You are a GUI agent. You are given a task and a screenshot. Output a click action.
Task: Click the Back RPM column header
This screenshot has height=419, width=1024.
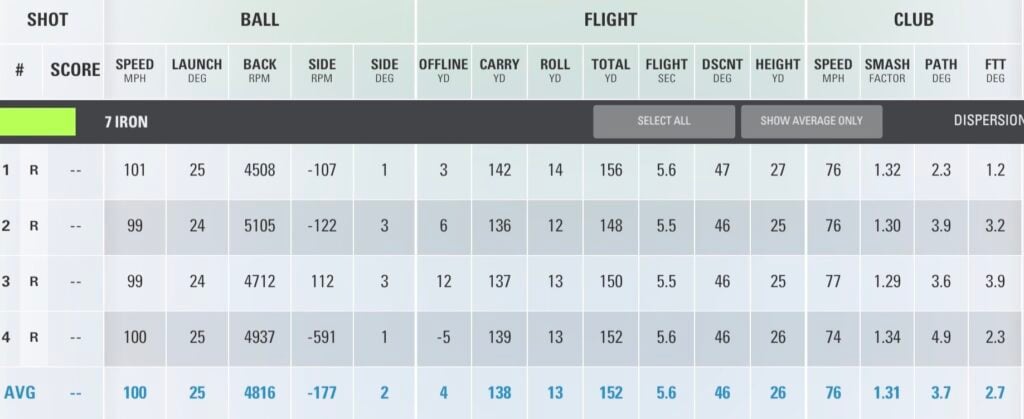click(x=260, y=70)
